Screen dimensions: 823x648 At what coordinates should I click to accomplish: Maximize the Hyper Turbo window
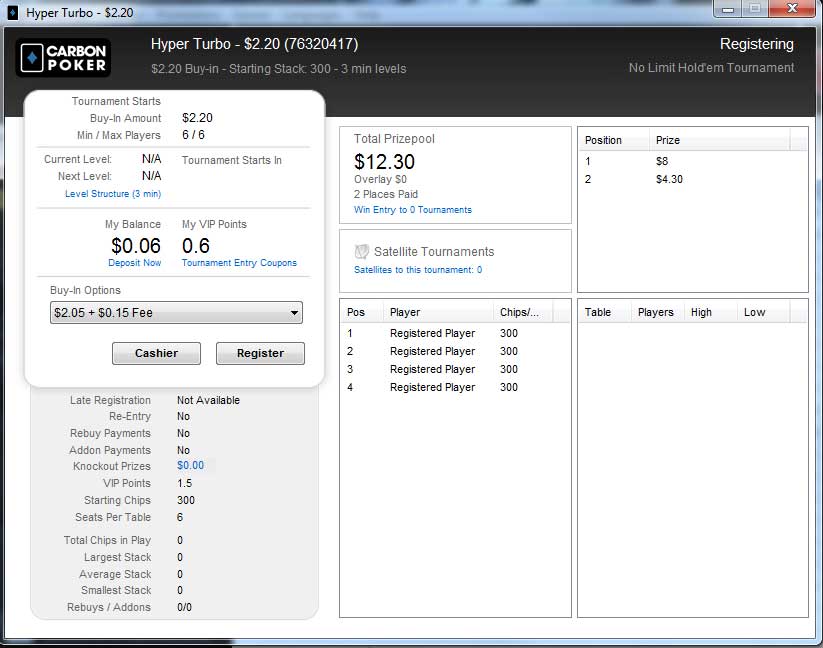tap(755, 9)
